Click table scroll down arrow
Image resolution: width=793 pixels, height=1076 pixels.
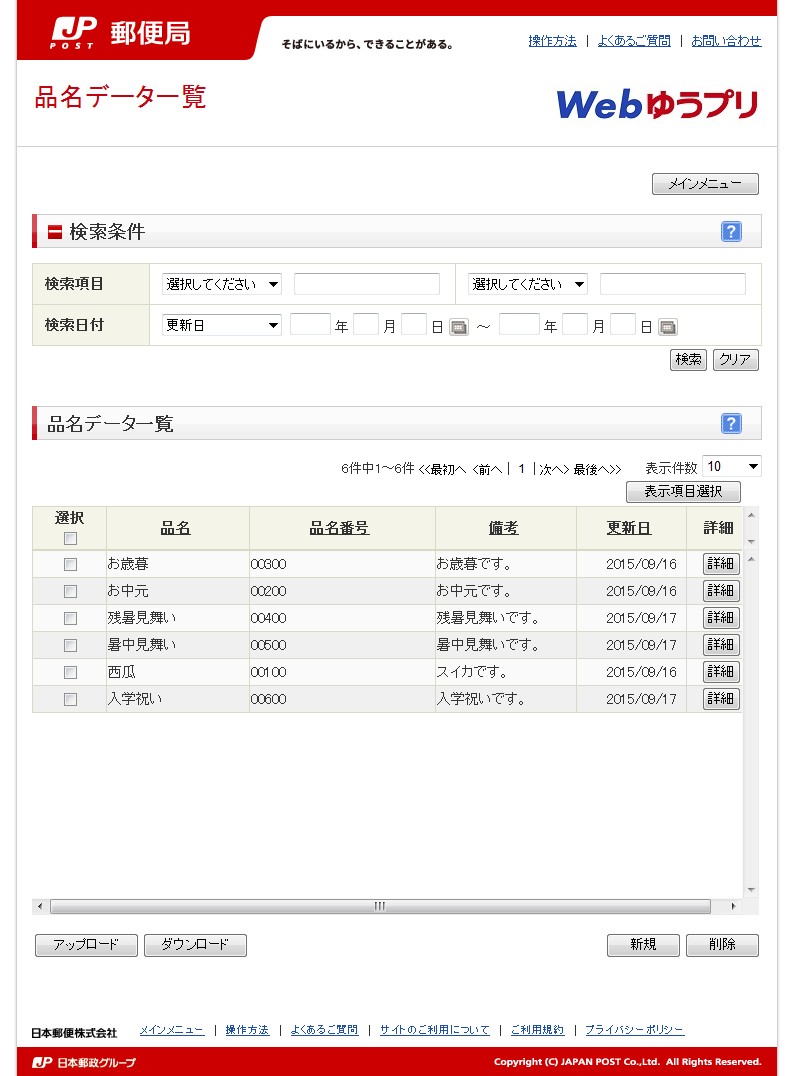pyautogui.click(x=751, y=890)
